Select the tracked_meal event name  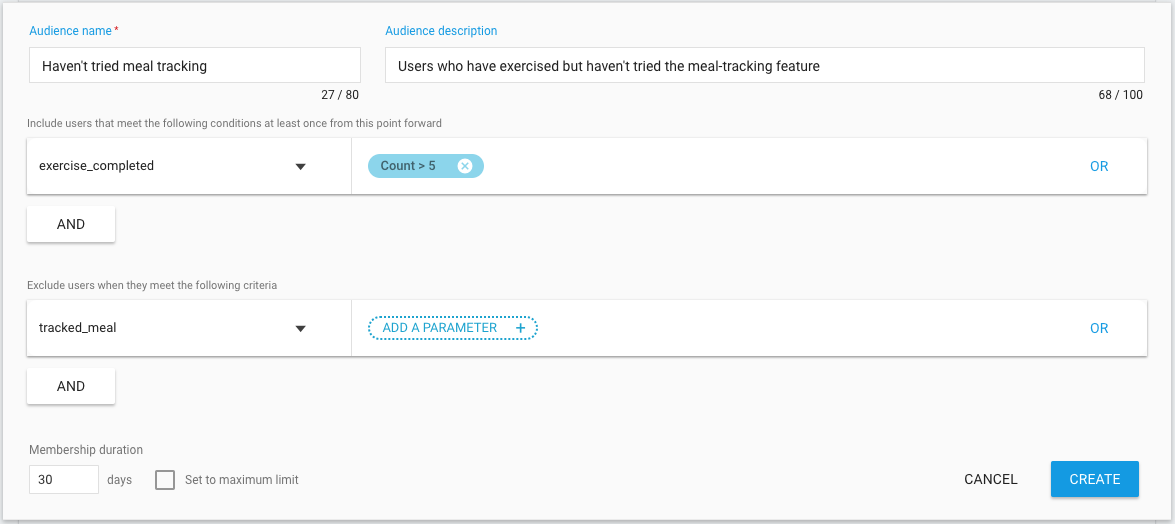pyautogui.click(x=78, y=327)
